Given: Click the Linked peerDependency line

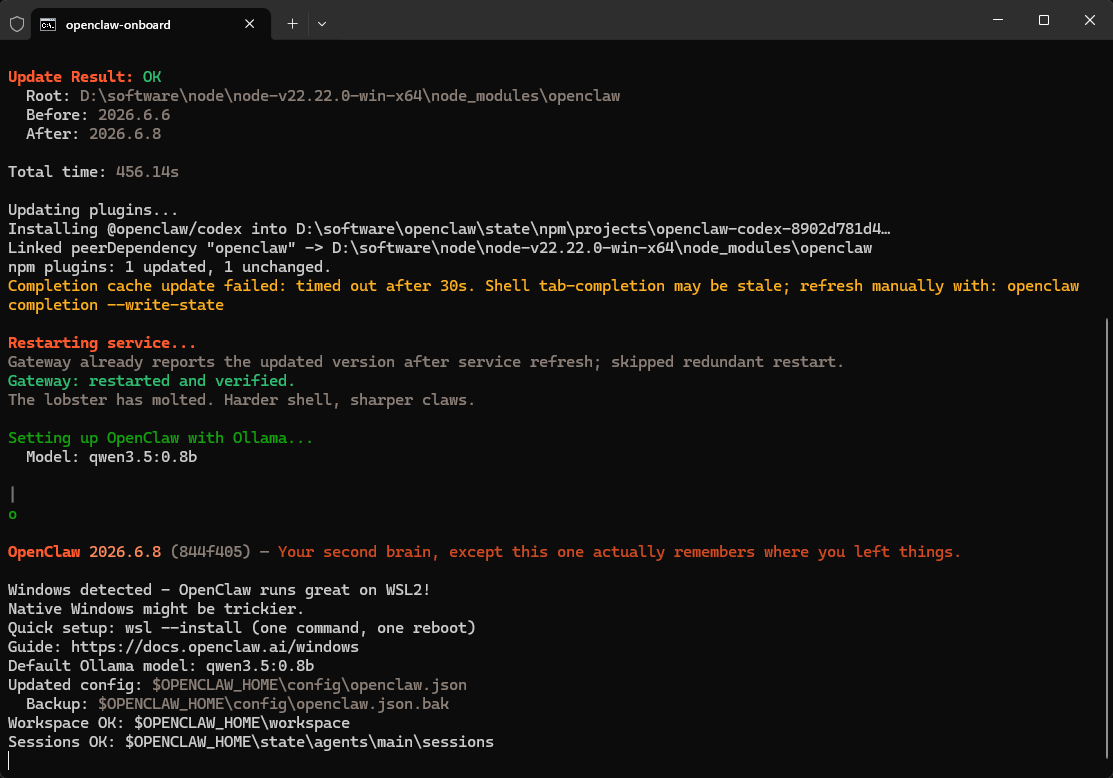Looking at the screenshot, I should [440, 248].
